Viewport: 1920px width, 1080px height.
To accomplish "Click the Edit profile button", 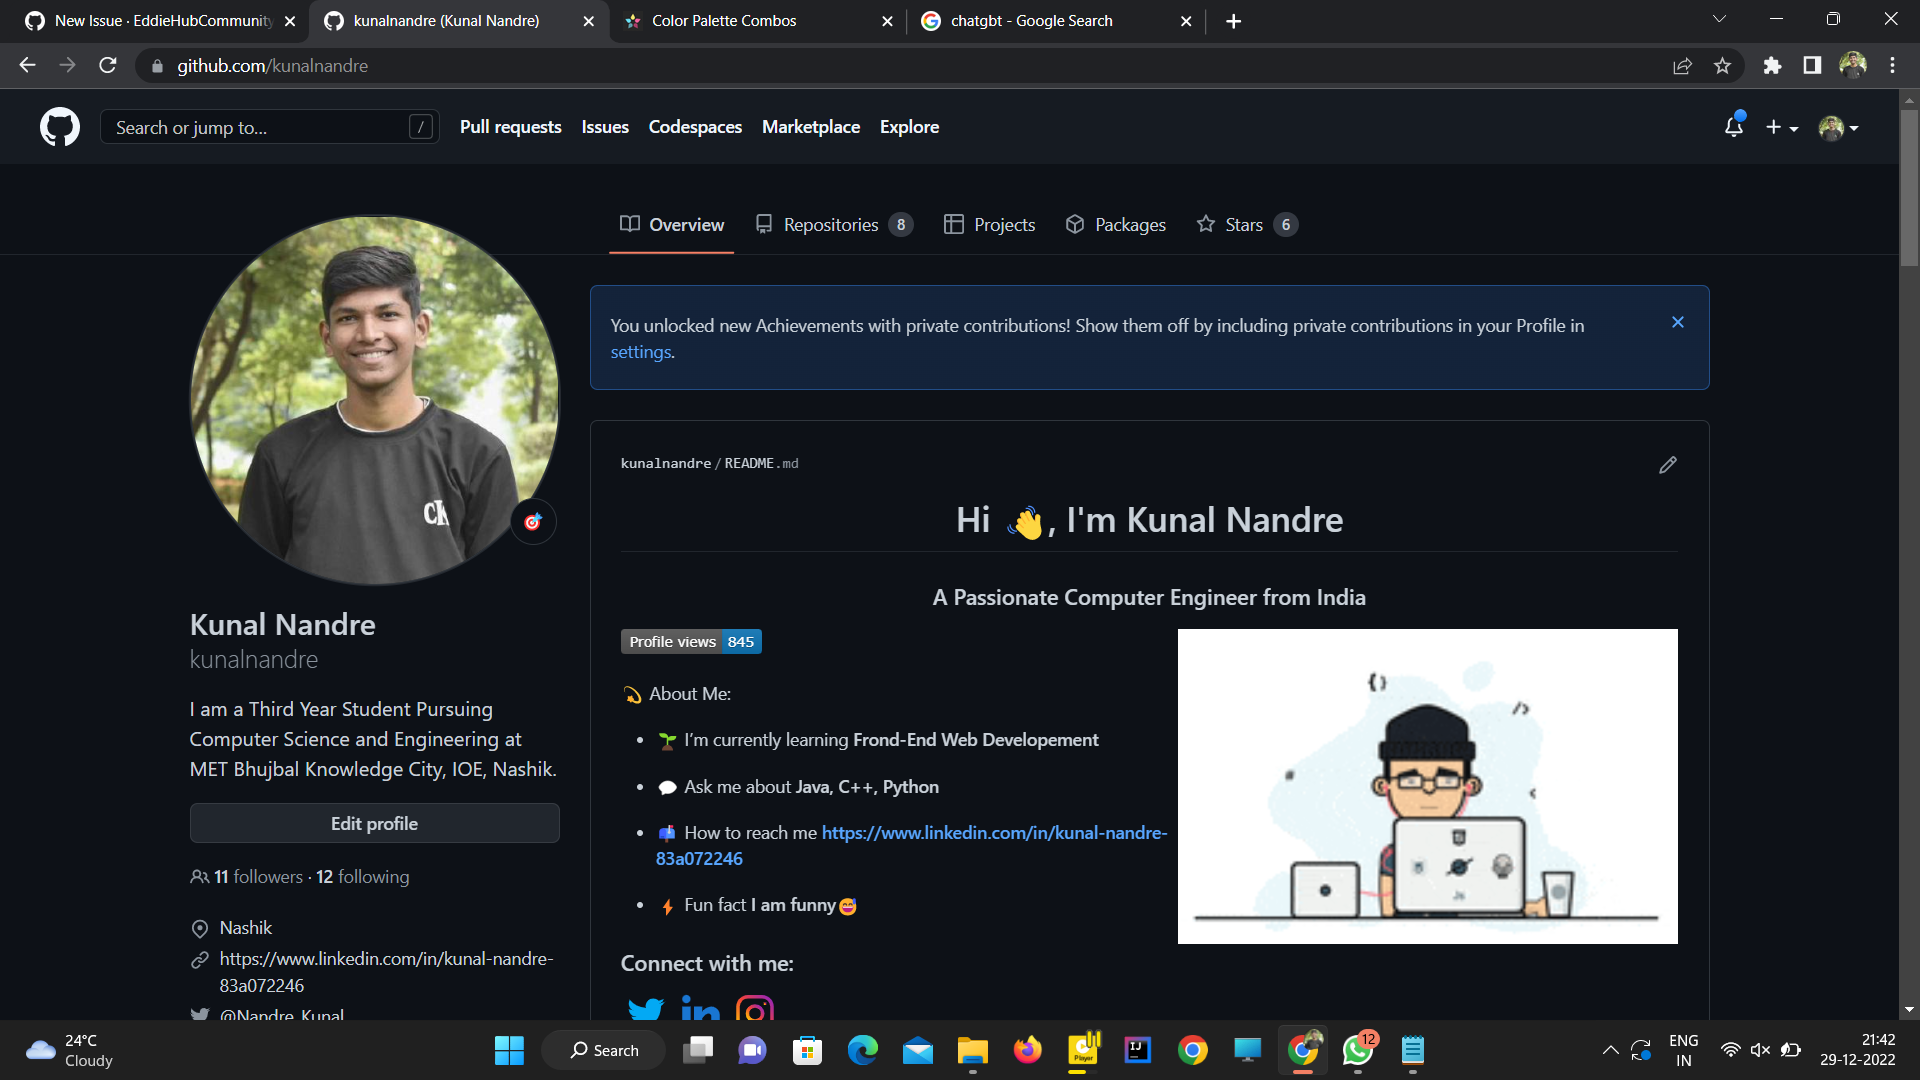I will (x=374, y=823).
